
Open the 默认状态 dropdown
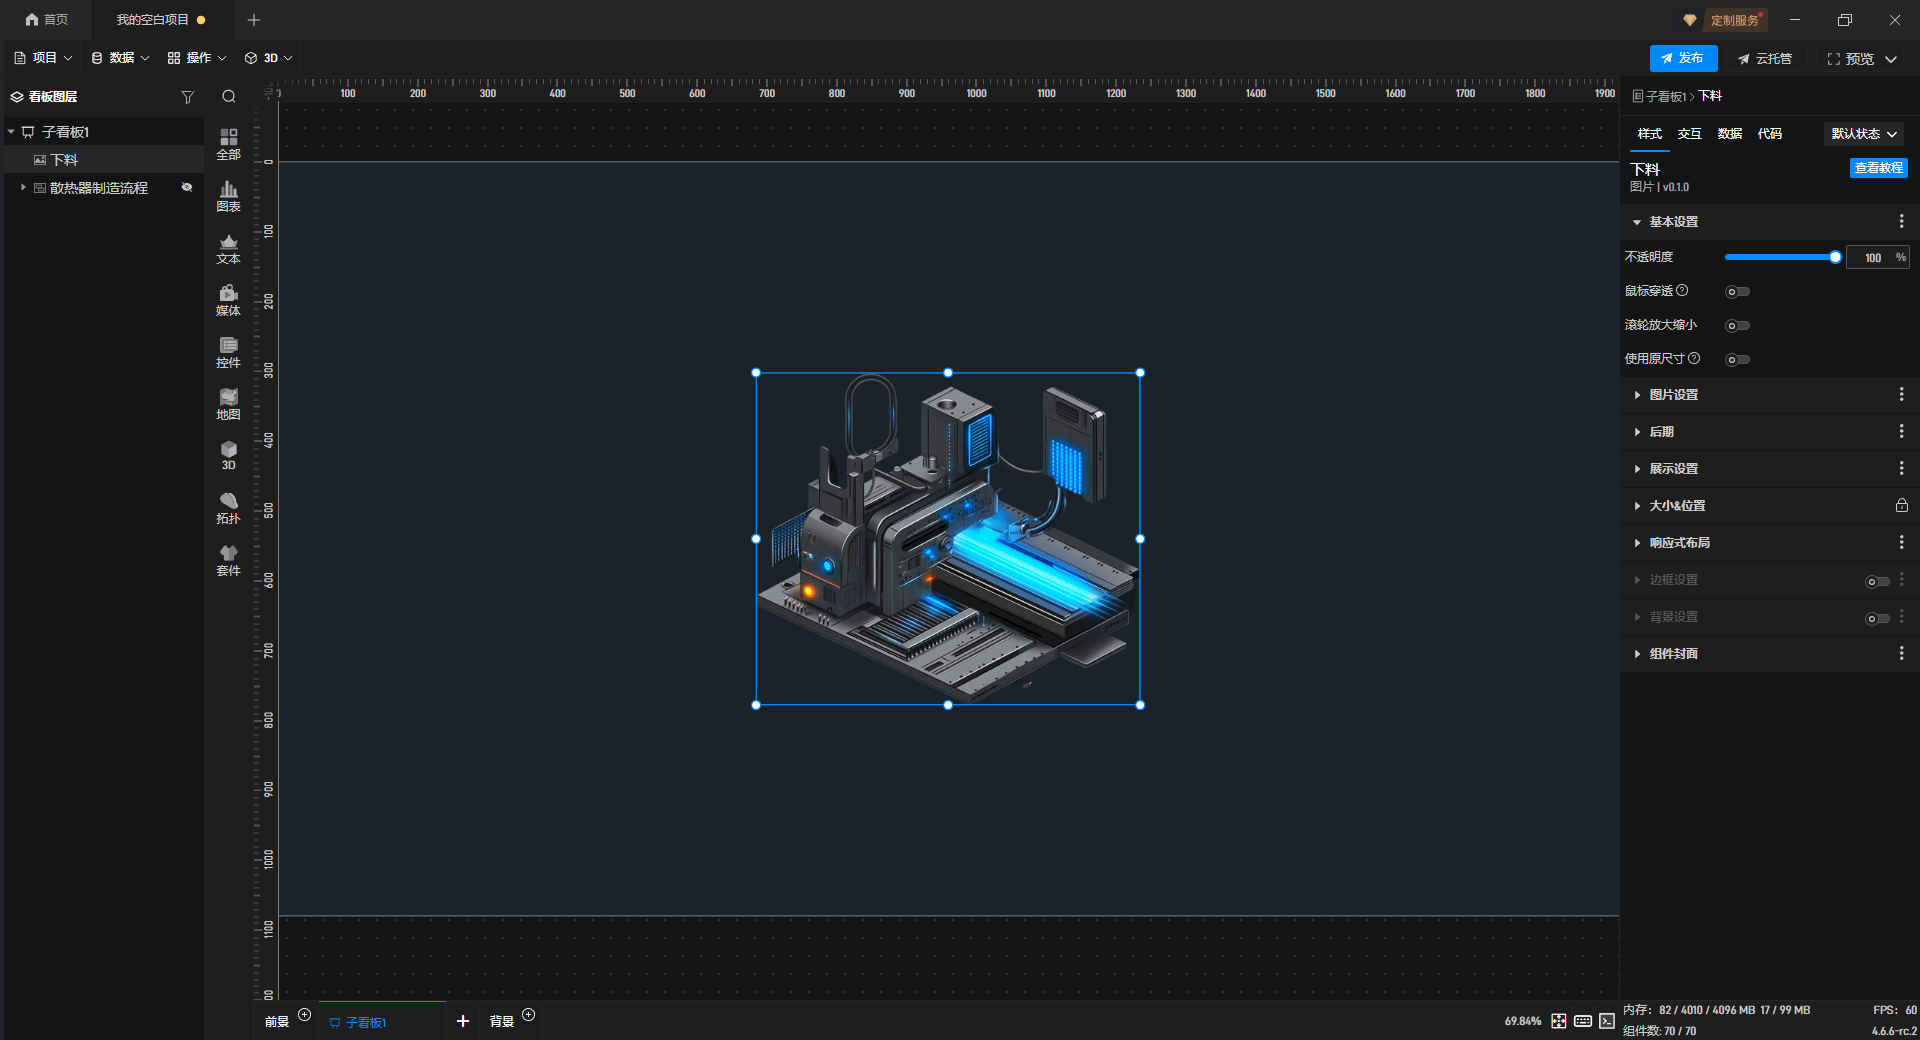coord(1864,134)
